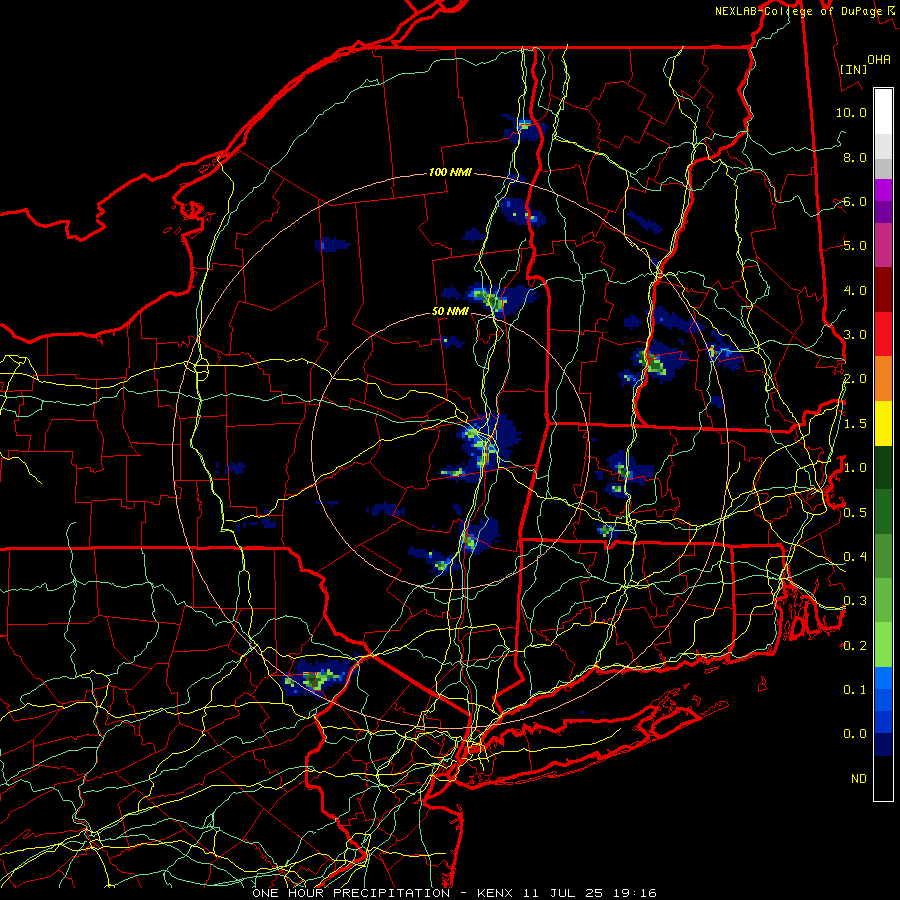The image size is (900, 900).
Task: Click the 0.1 legend value
Action: point(855,689)
